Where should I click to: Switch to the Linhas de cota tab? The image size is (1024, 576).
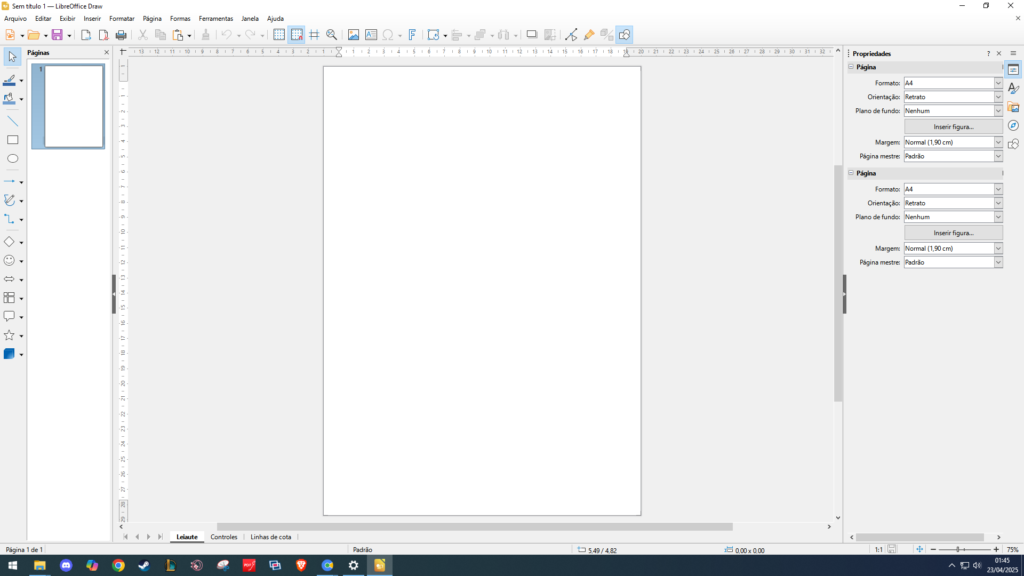click(x=271, y=537)
